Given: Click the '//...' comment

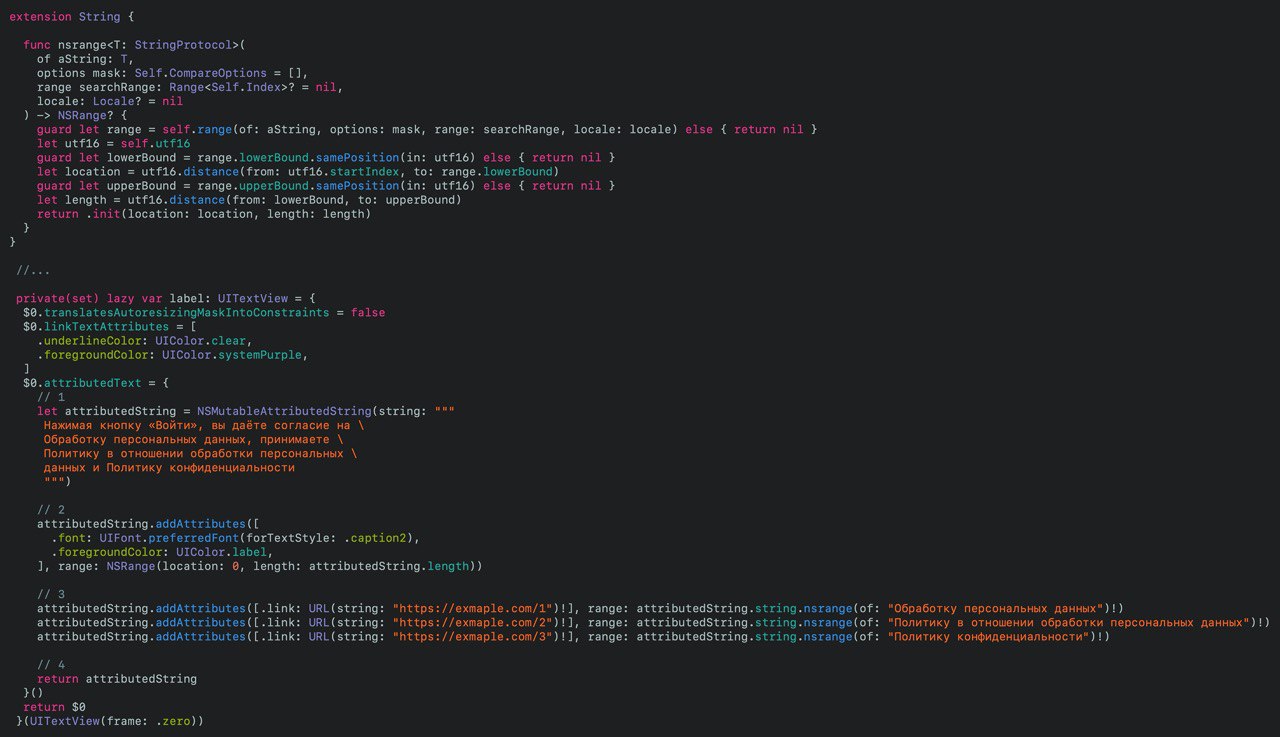Looking at the screenshot, I should click(x=33, y=270).
